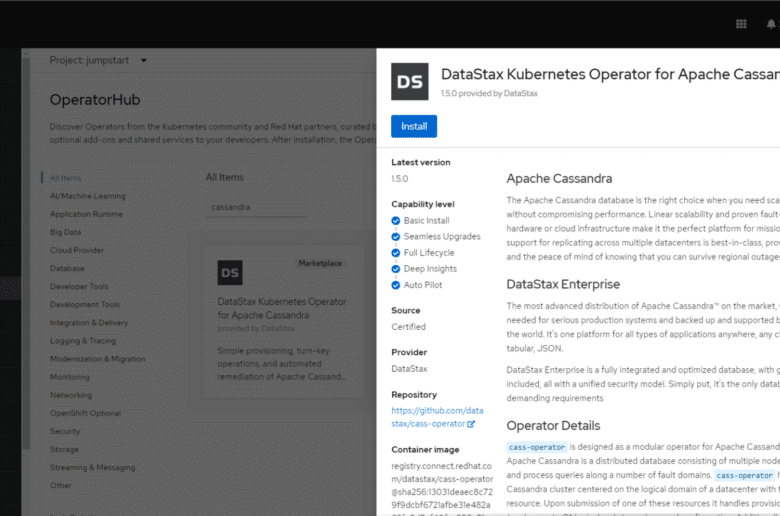Select the Big Data category

[x=65, y=232]
